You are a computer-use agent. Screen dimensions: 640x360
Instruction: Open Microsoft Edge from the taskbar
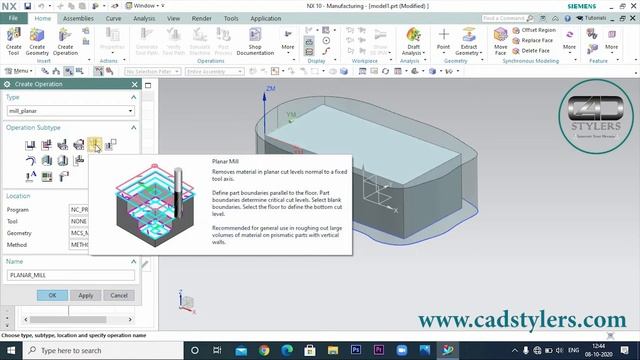point(287,351)
